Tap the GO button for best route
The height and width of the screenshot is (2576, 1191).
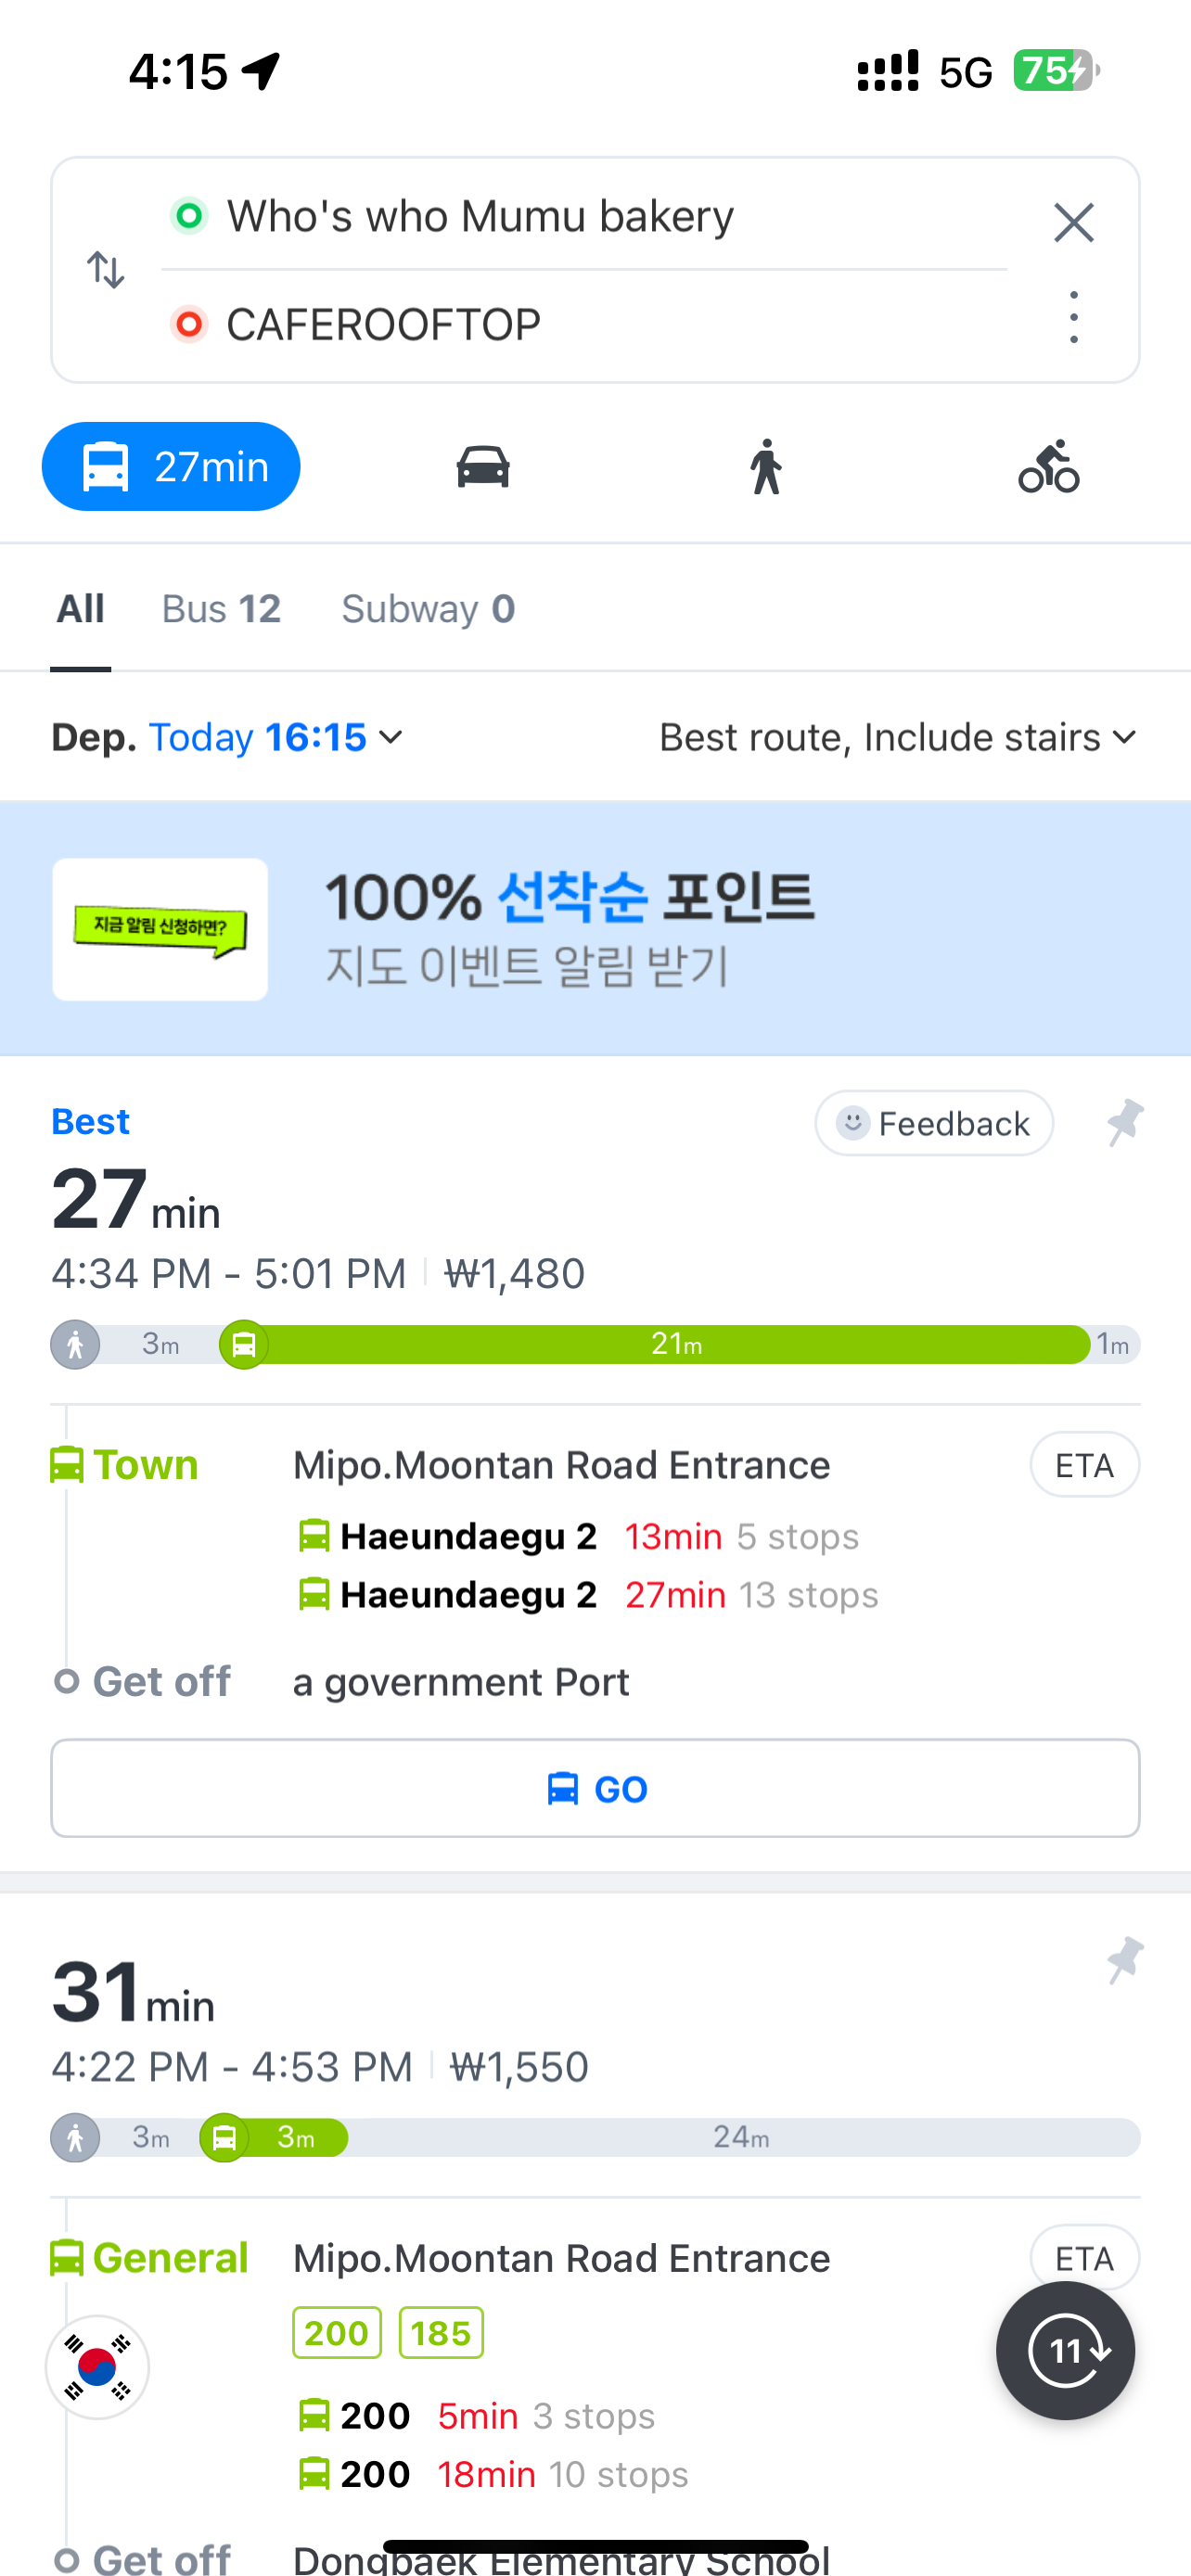point(595,1788)
